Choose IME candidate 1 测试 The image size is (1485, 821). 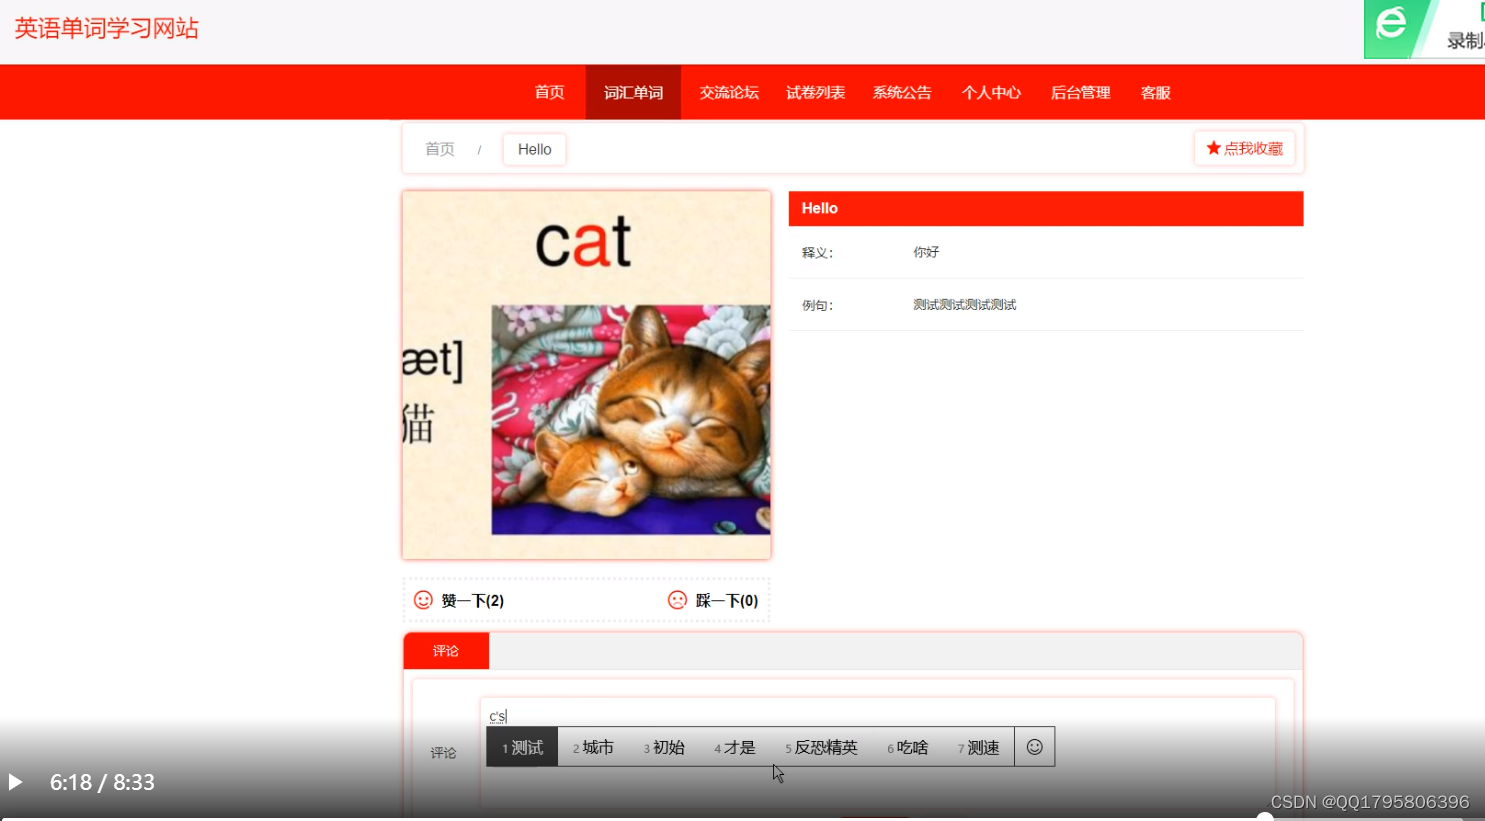click(522, 747)
